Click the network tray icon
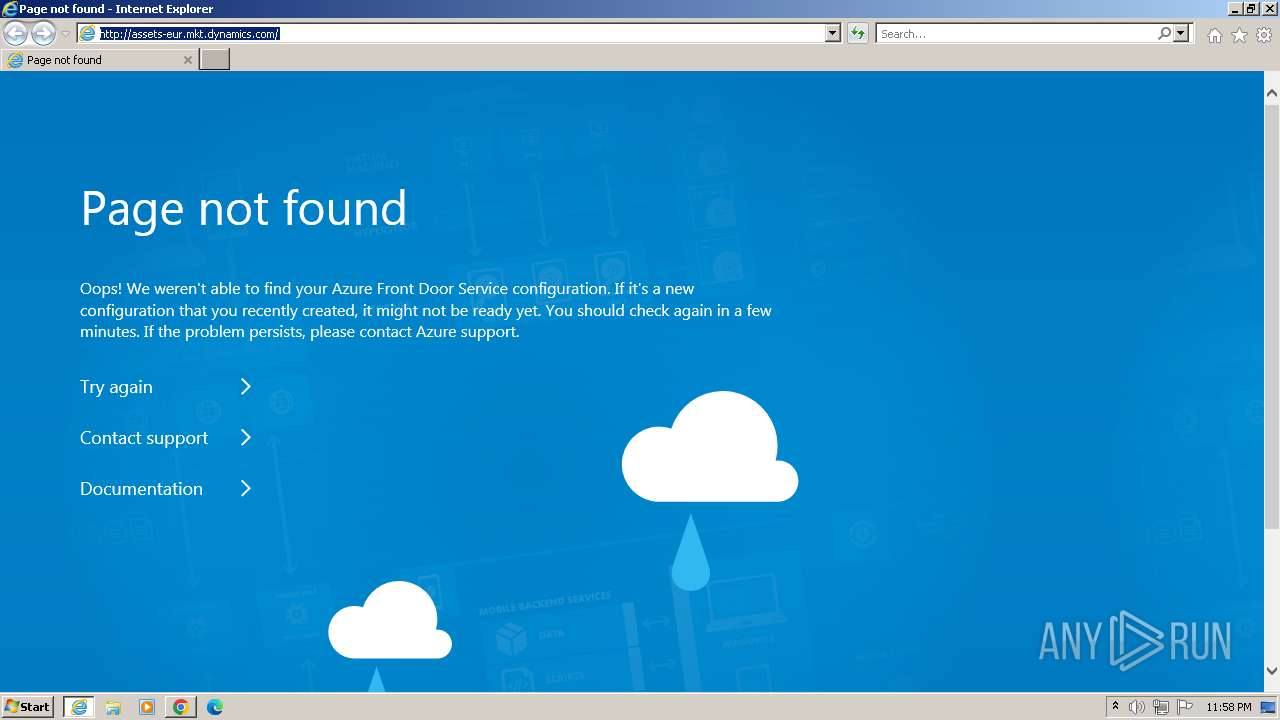The width and height of the screenshot is (1280, 720). click(1161, 707)
